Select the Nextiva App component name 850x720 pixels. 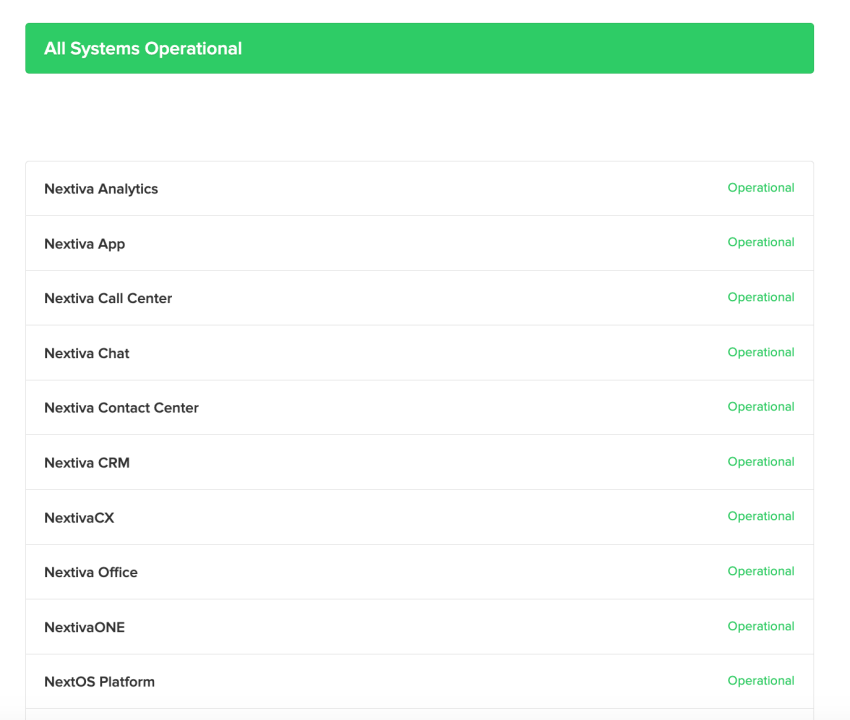click(85, 244)
